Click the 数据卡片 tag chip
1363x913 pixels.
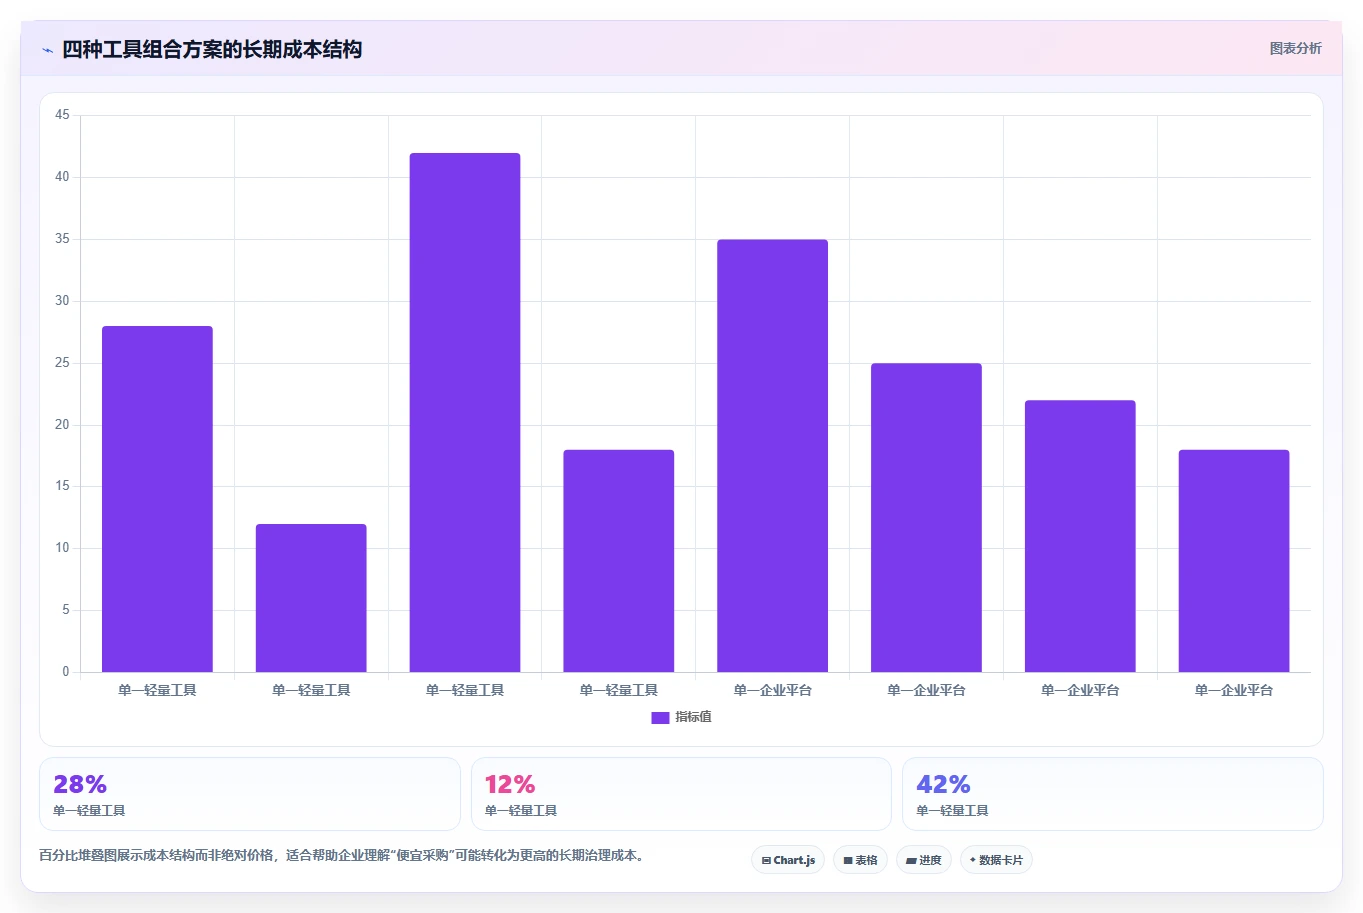pos(996,860)
